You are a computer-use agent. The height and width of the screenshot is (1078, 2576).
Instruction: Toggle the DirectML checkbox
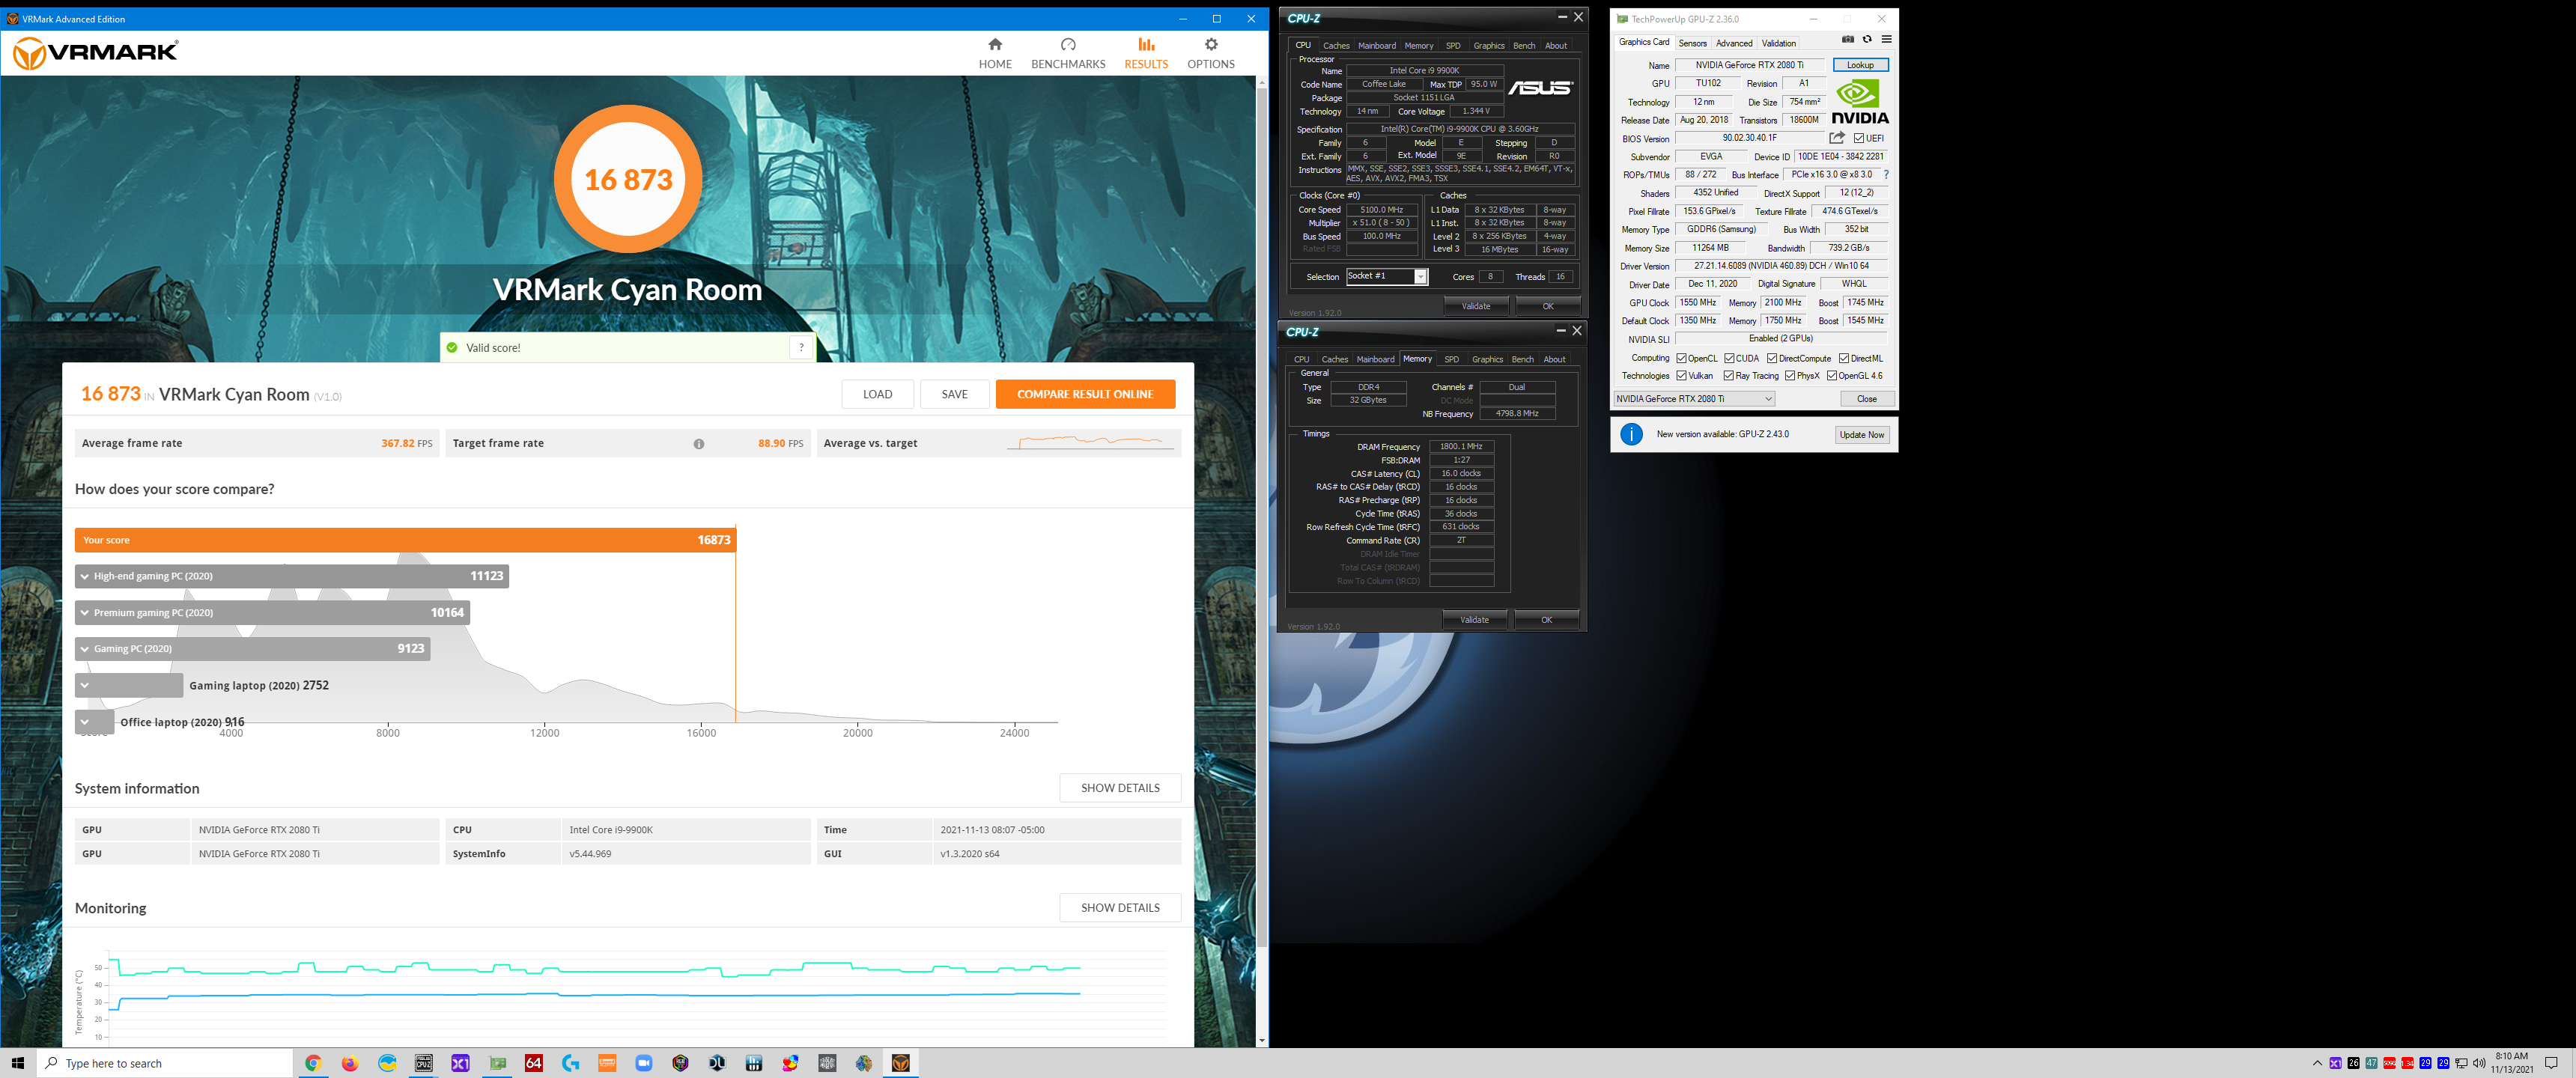(1844, 358)
